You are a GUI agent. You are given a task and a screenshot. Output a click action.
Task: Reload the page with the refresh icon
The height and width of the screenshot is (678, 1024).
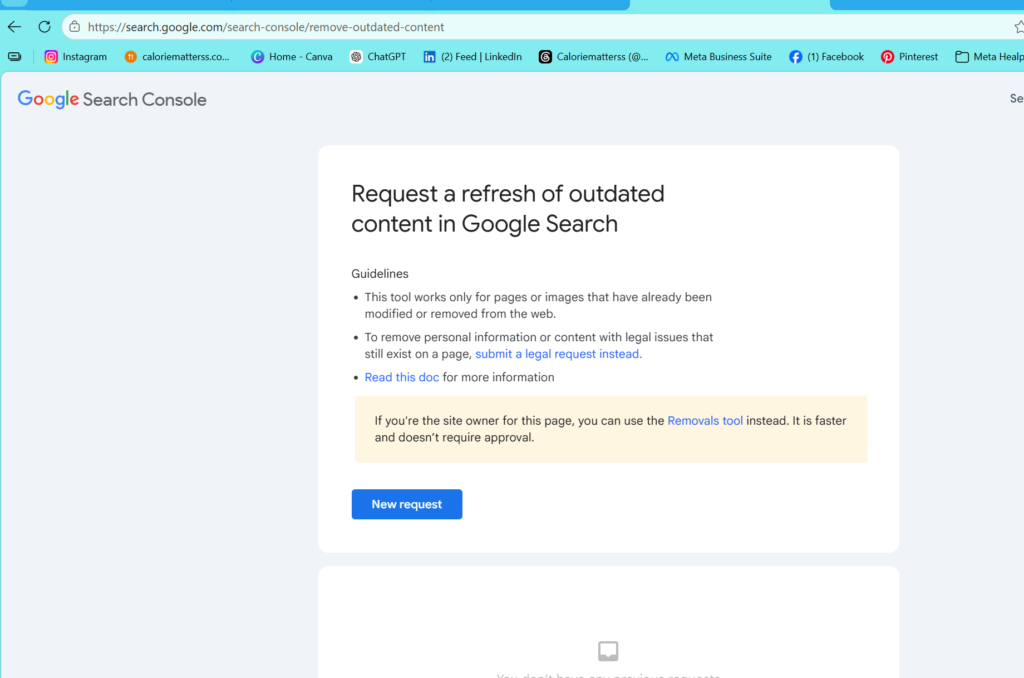click(44, 27)
